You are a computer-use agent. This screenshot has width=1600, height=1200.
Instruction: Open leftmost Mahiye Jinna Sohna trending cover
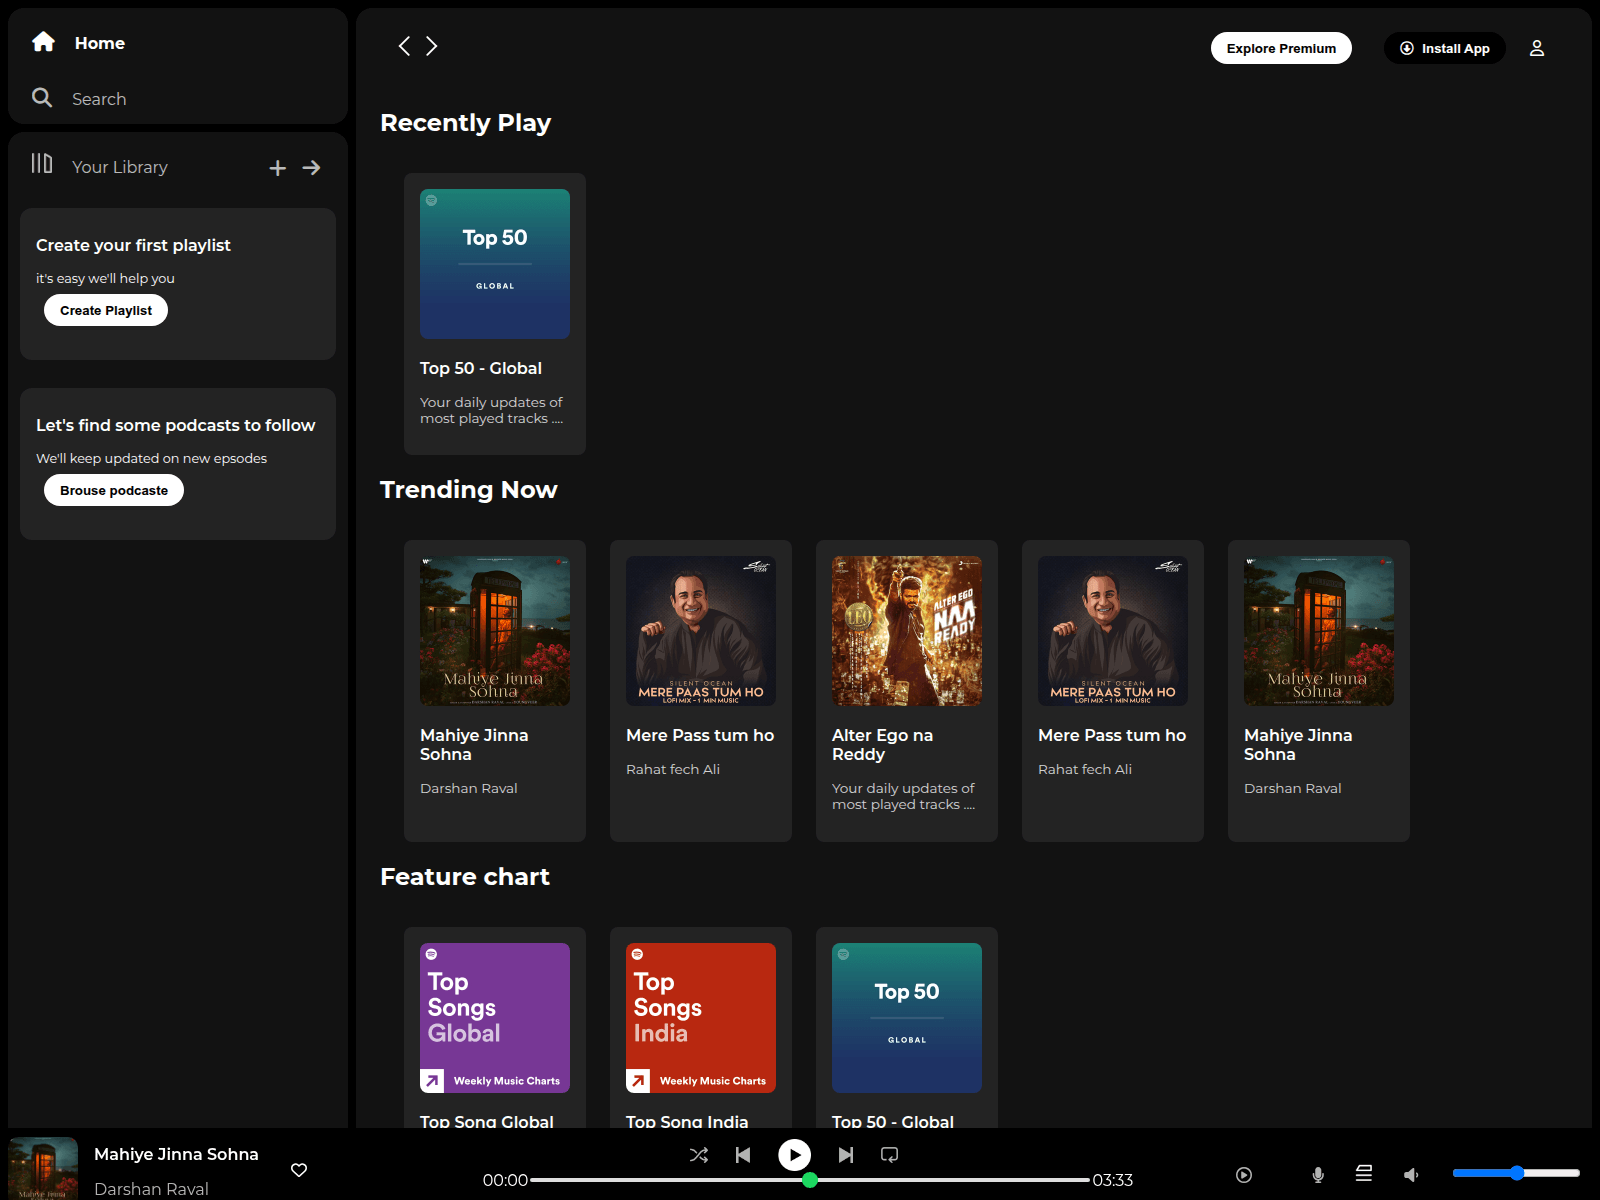pos(495,631)
